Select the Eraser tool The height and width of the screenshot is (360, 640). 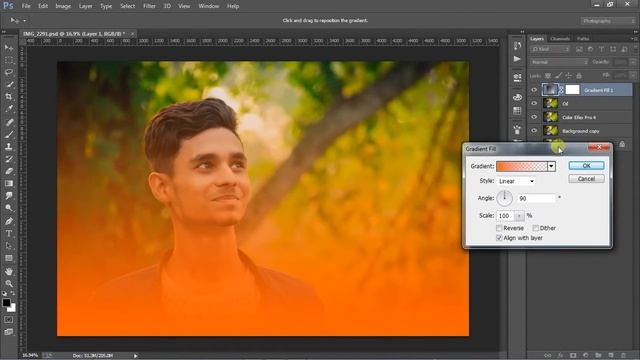(x=9, y=171)
